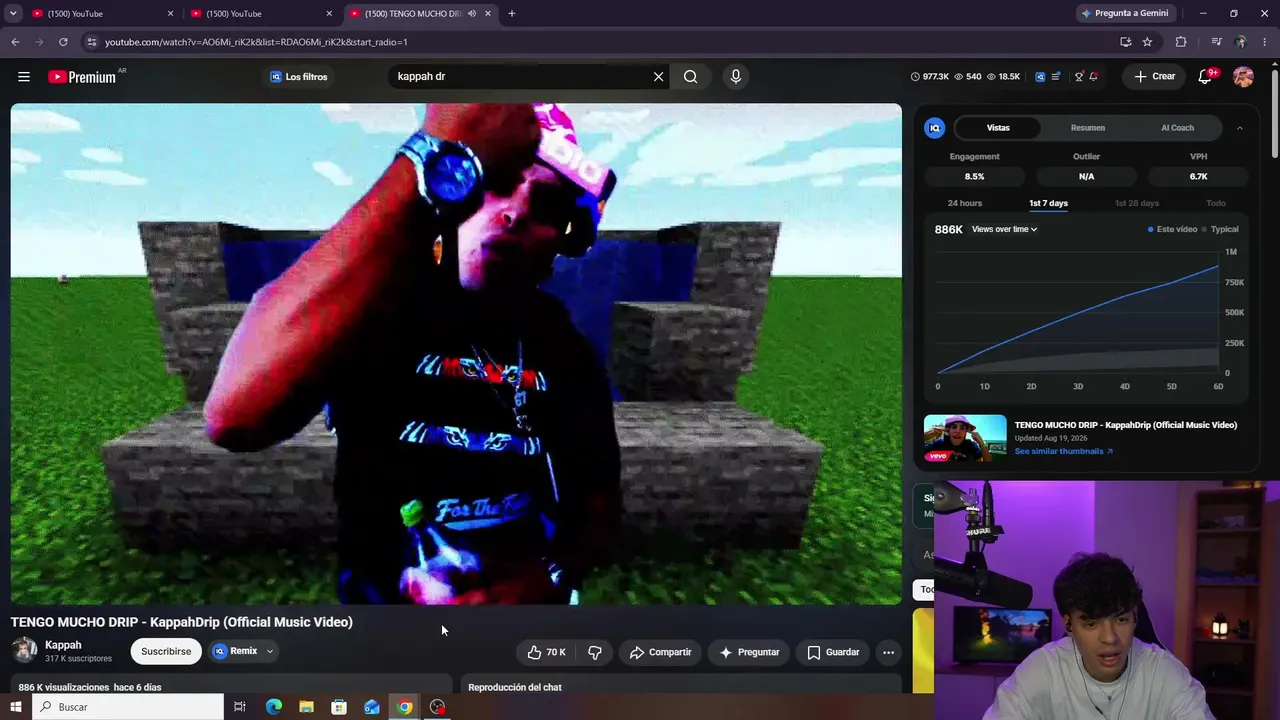Open the blue IQ icon in the header
This screenshot has height=720, width=1280.
[1040, 77]
